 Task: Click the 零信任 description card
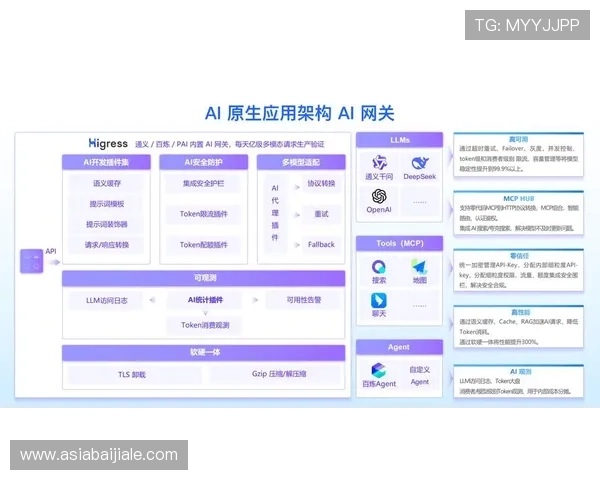click(x=518, y=270)
